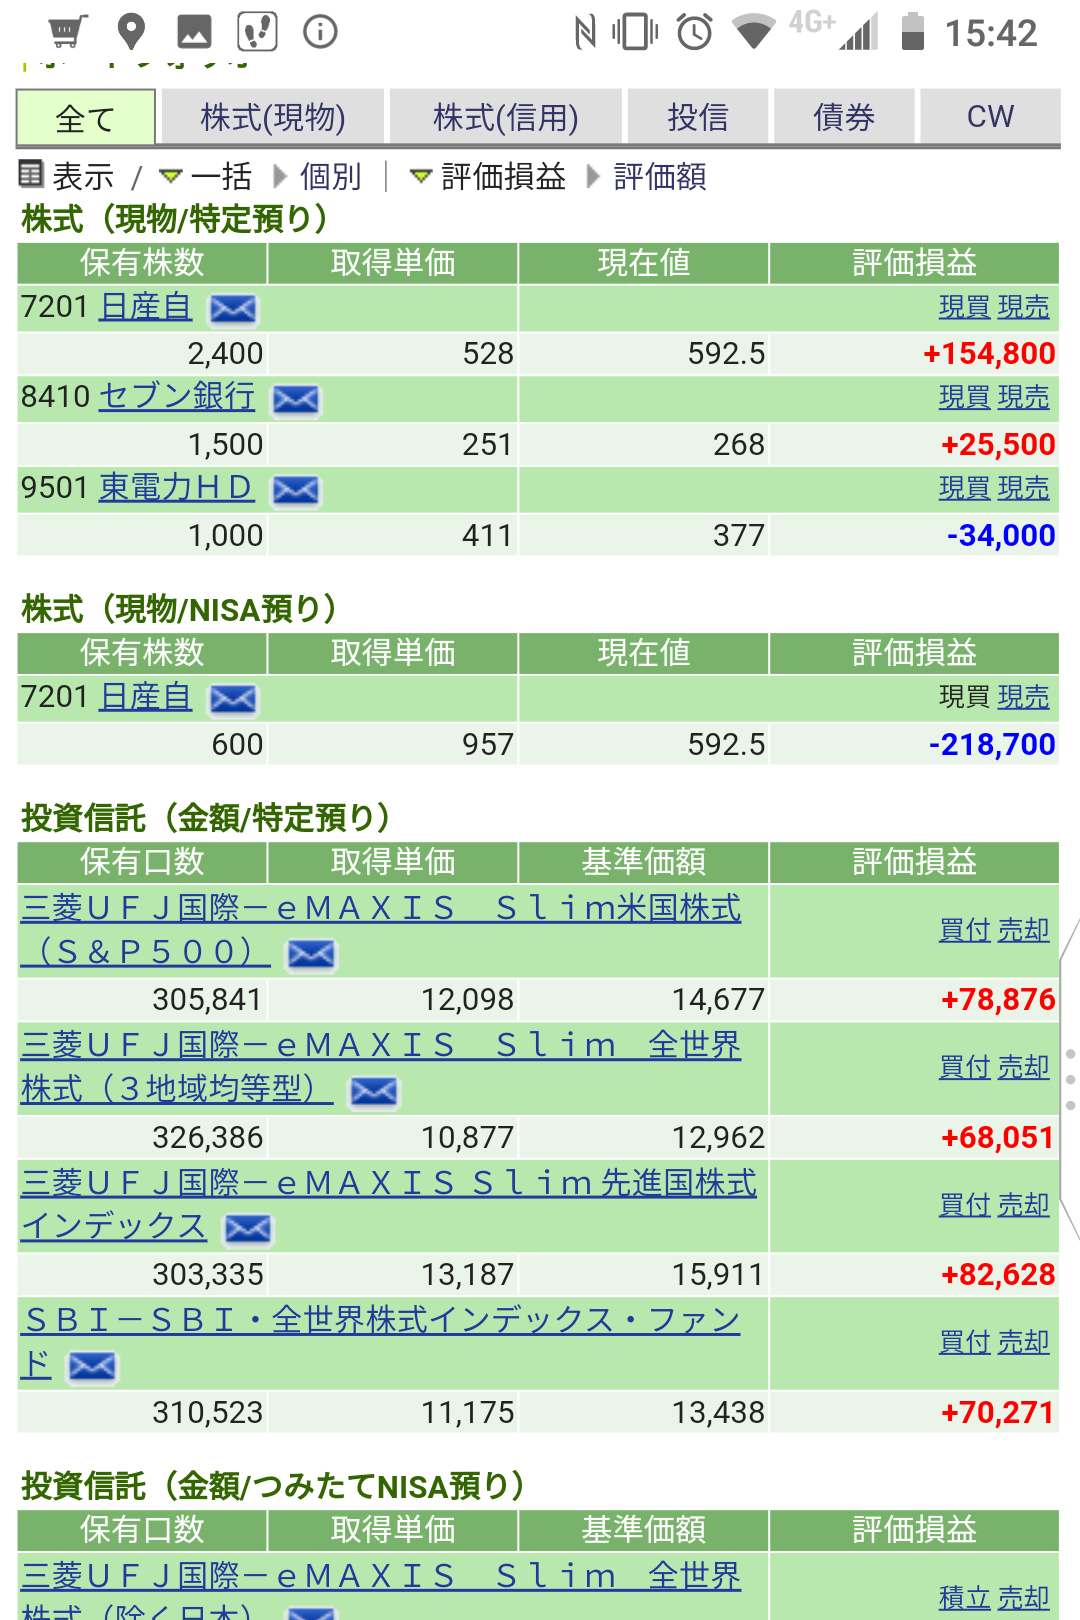Tap the +82,628 profit value
This screenshot has width=1080, height=1620.
[998, 1274]
